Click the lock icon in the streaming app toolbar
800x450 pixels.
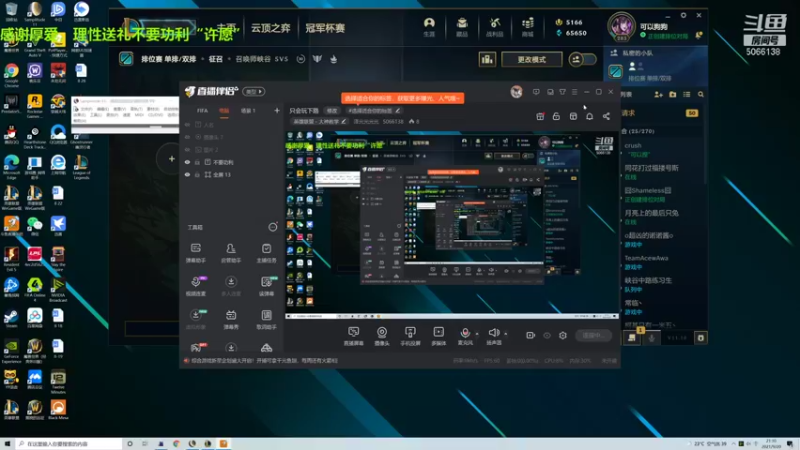tap(556, 116)
